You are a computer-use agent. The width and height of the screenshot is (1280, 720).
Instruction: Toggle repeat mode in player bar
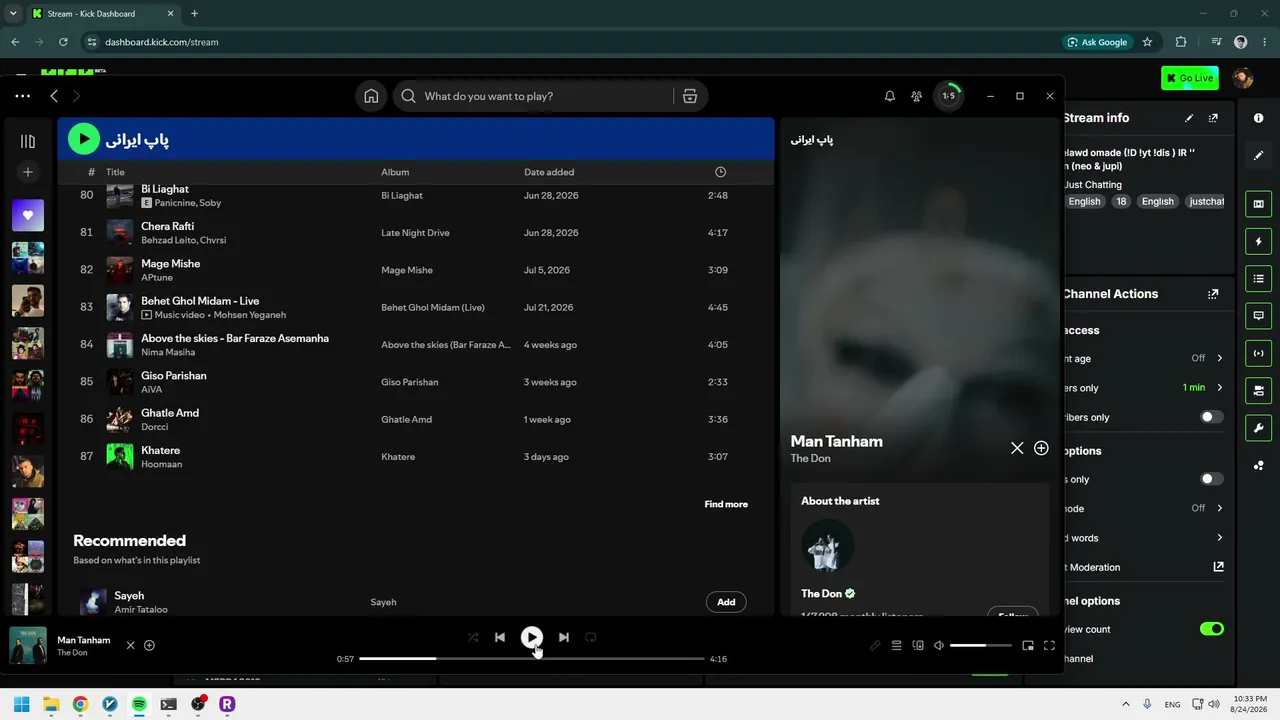pos(591,637)
